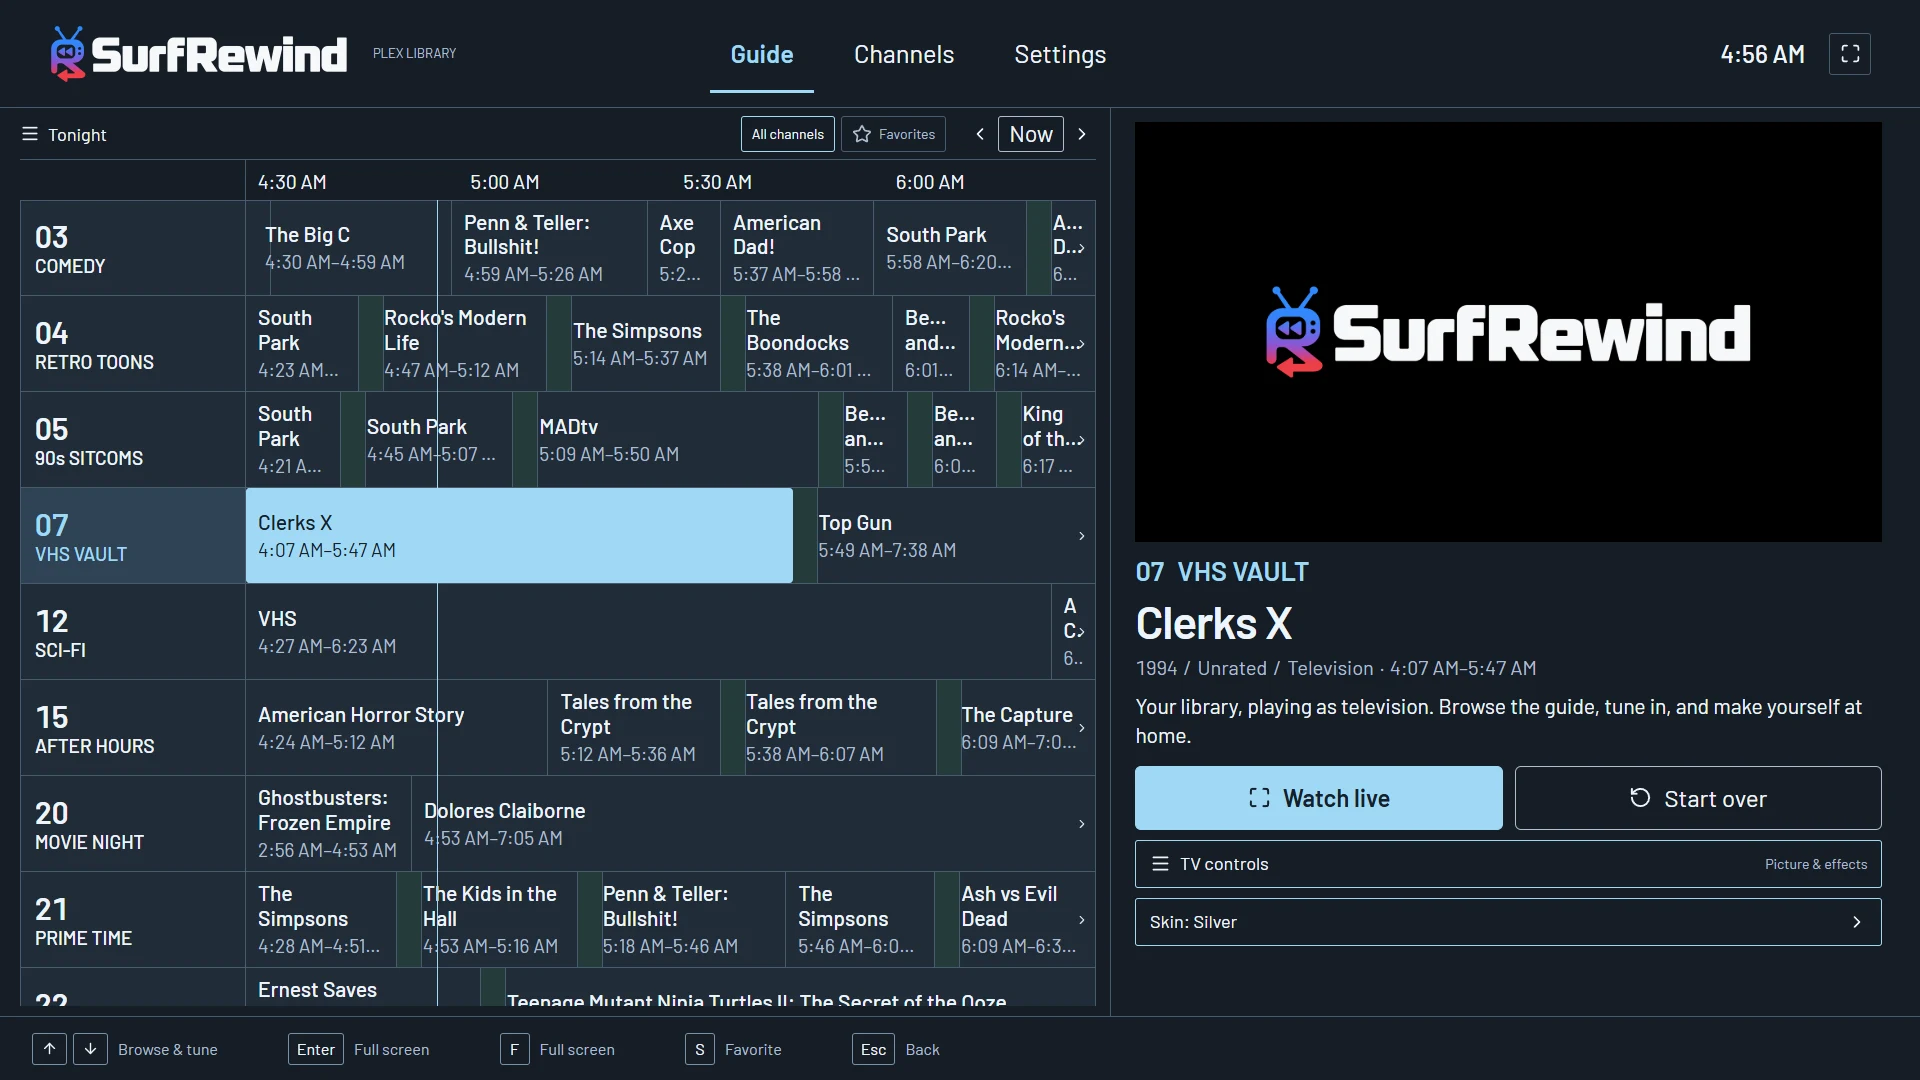Click chevron at end of 15 AFTER HOURS row
This screenshot has width=1920, height=1080.
[1081, 728]
